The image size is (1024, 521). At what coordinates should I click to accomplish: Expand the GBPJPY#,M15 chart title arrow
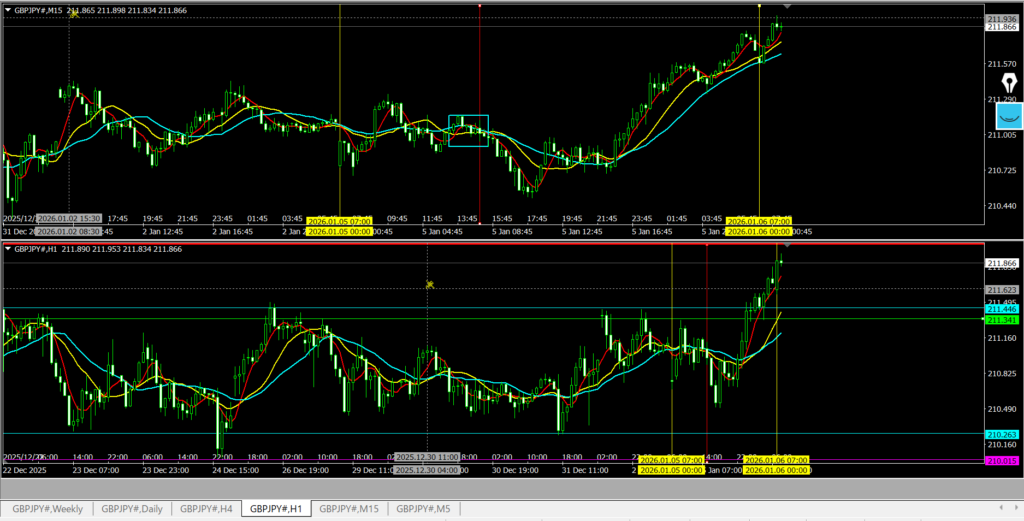coord(7,9)
